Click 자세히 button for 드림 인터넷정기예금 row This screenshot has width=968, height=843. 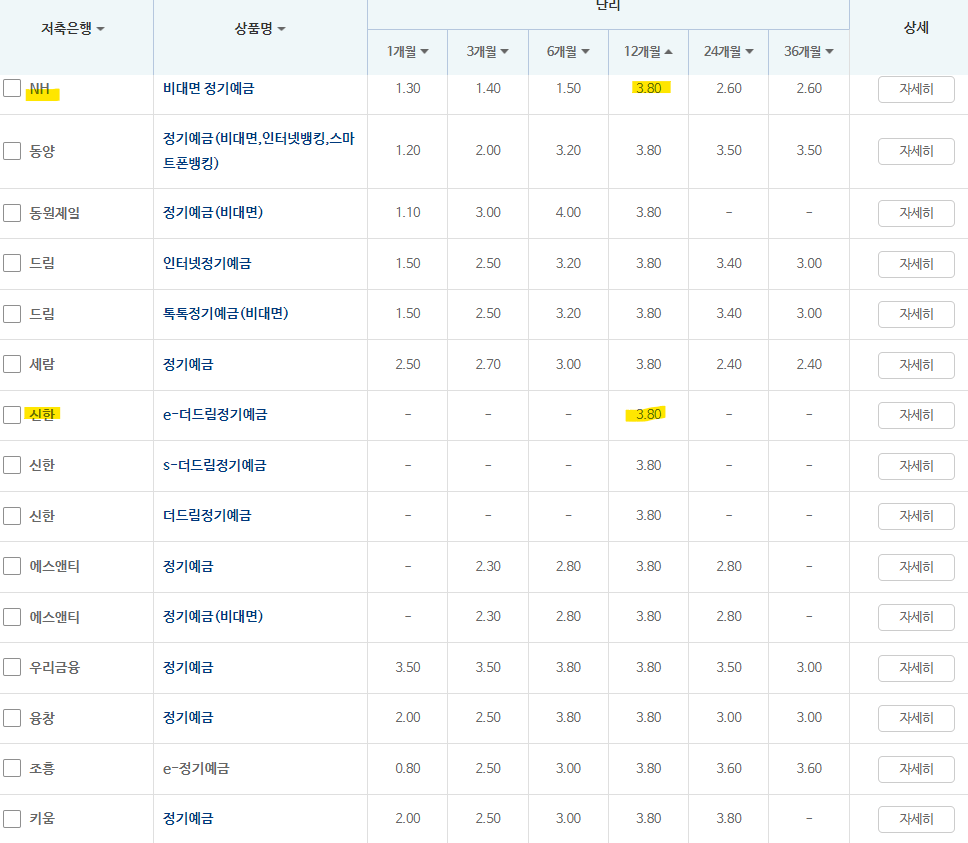[916, 264]
